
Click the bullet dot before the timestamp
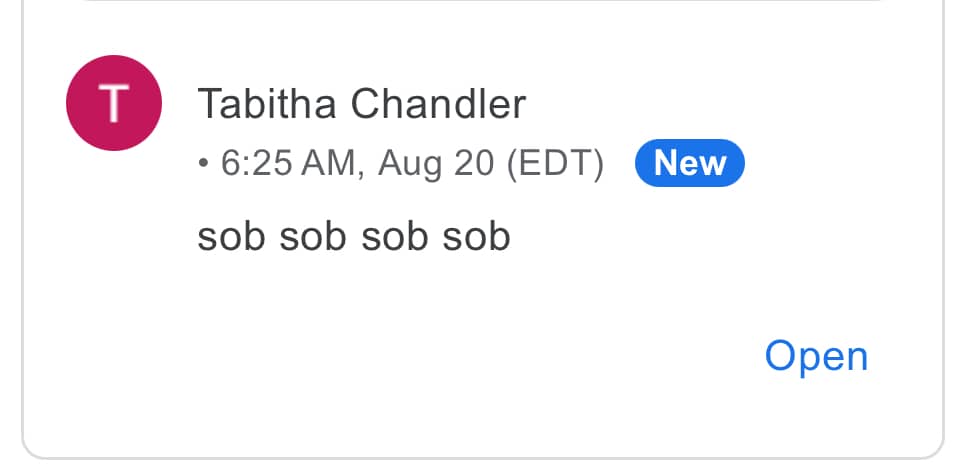[x=203, y=163]
